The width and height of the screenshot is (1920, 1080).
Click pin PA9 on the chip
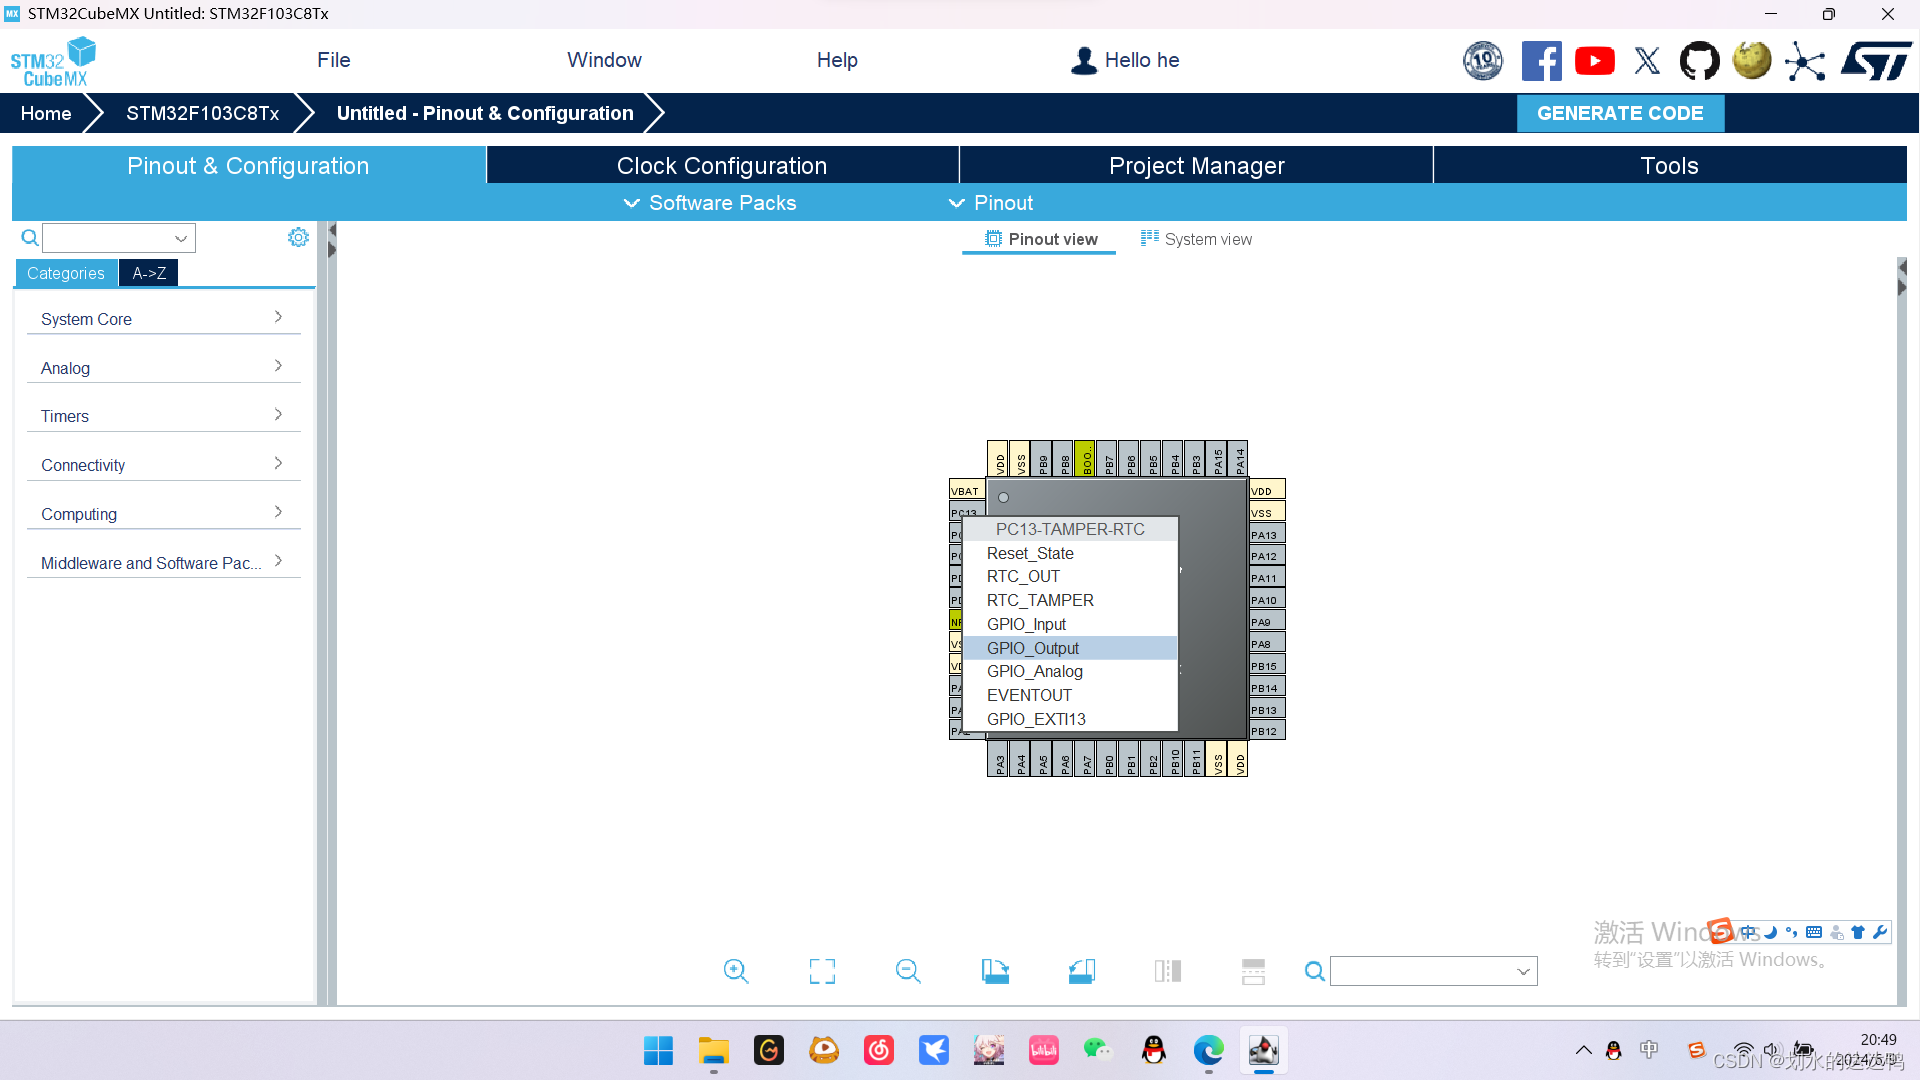point(1267,622)
